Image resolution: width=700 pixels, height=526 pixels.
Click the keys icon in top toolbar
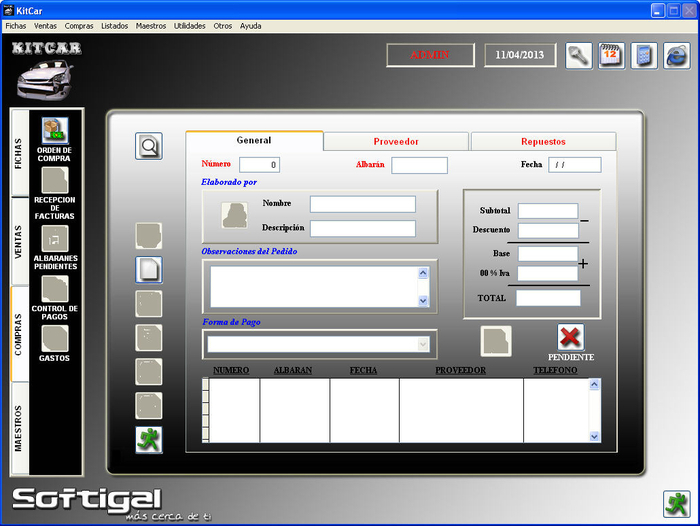[x=579, y=56]
